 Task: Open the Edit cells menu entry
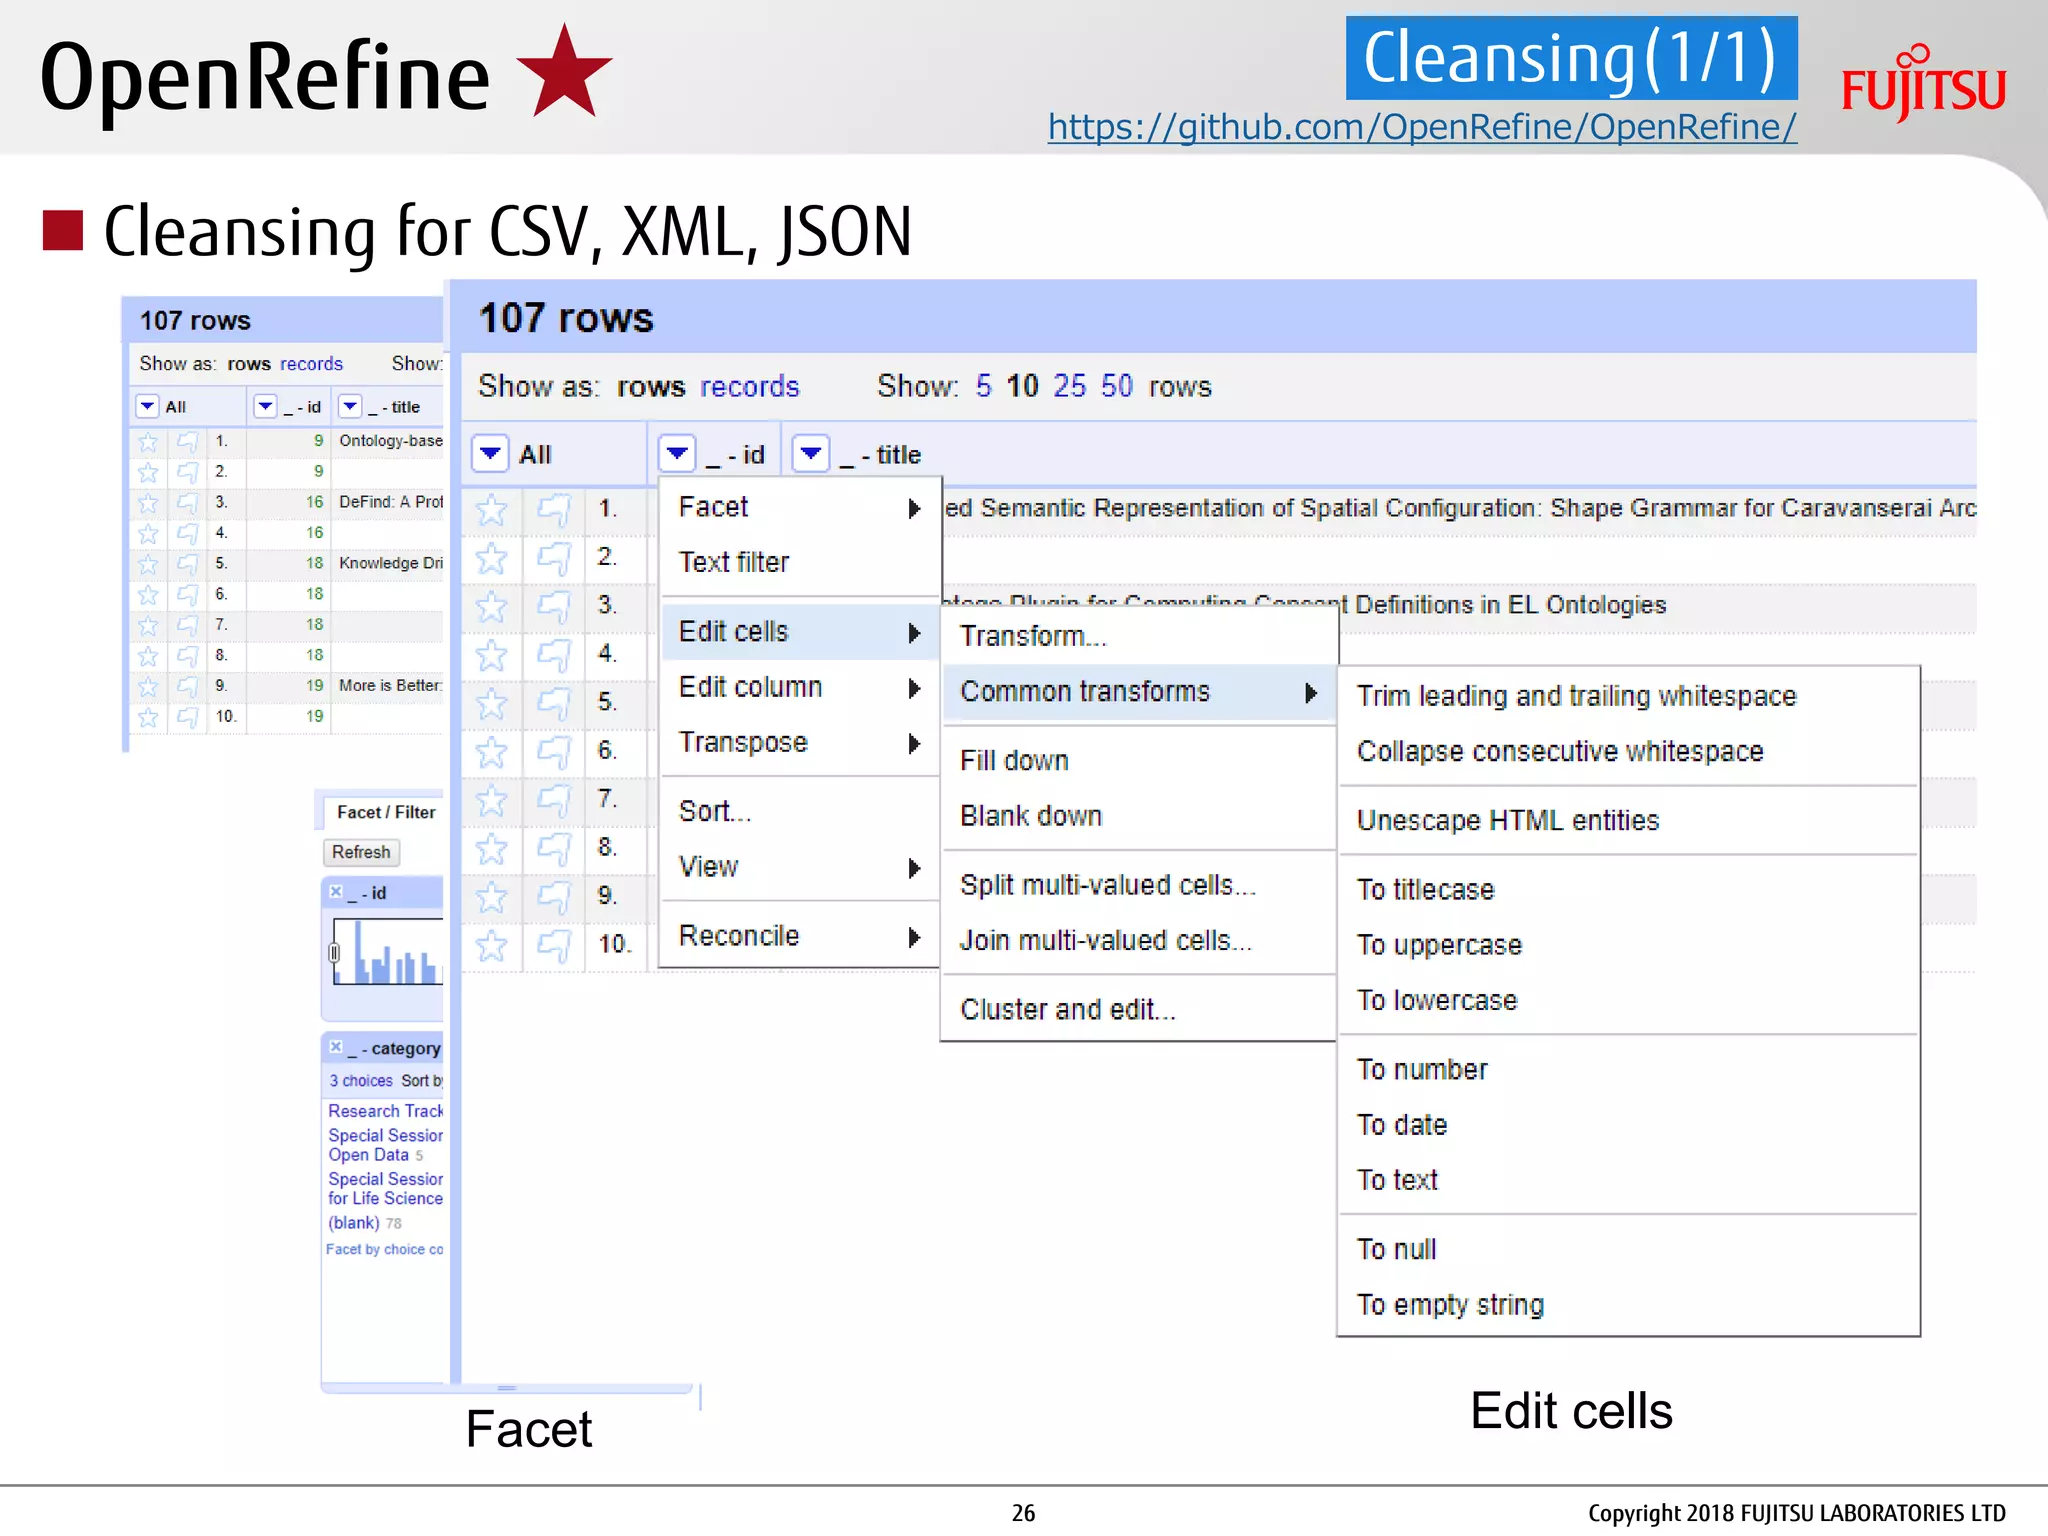click(x=800, y=632)
